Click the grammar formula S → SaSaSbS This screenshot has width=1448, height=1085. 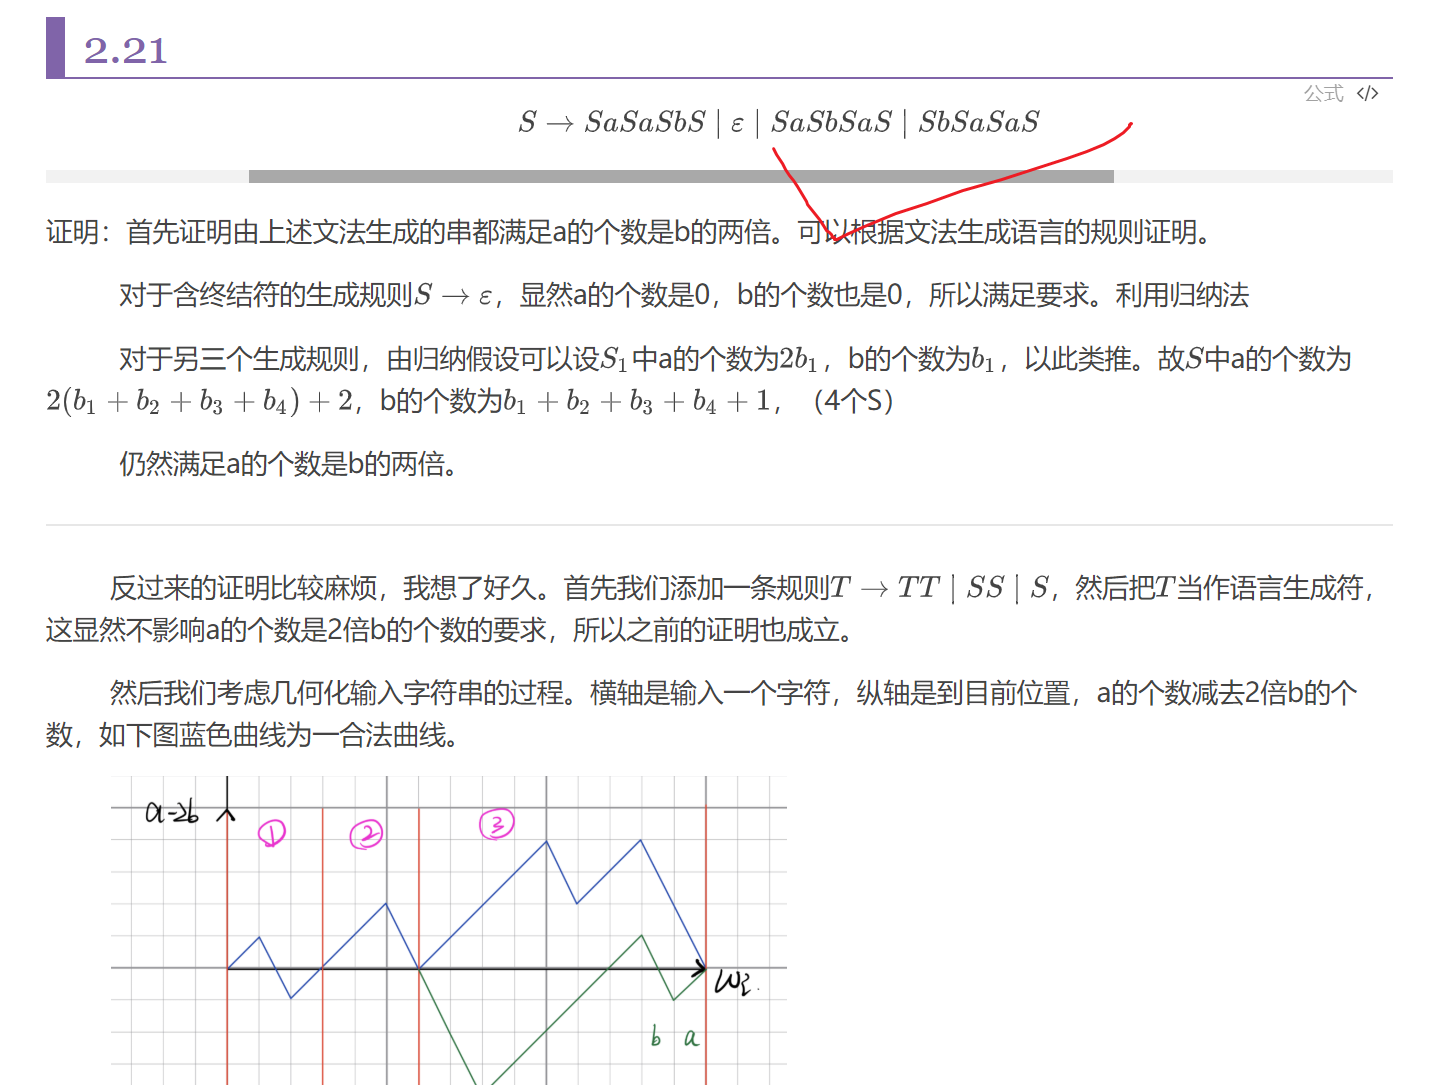[x=612, y=123]
